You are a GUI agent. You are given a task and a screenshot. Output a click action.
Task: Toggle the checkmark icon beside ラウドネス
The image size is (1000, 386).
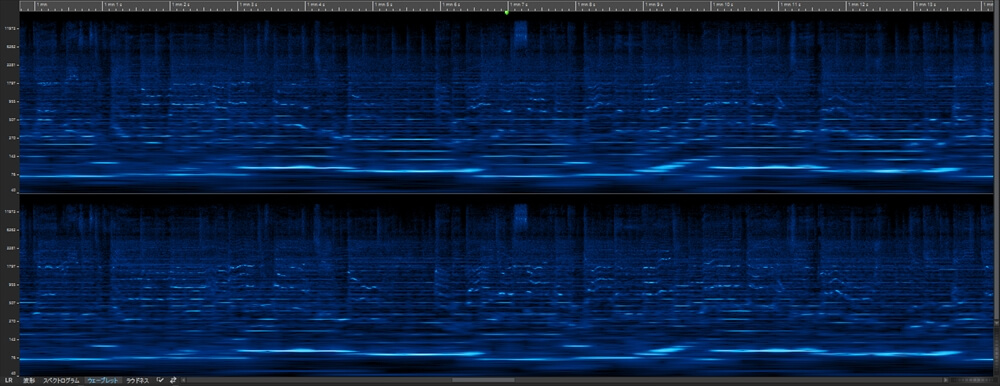click(x=160, y=380)
